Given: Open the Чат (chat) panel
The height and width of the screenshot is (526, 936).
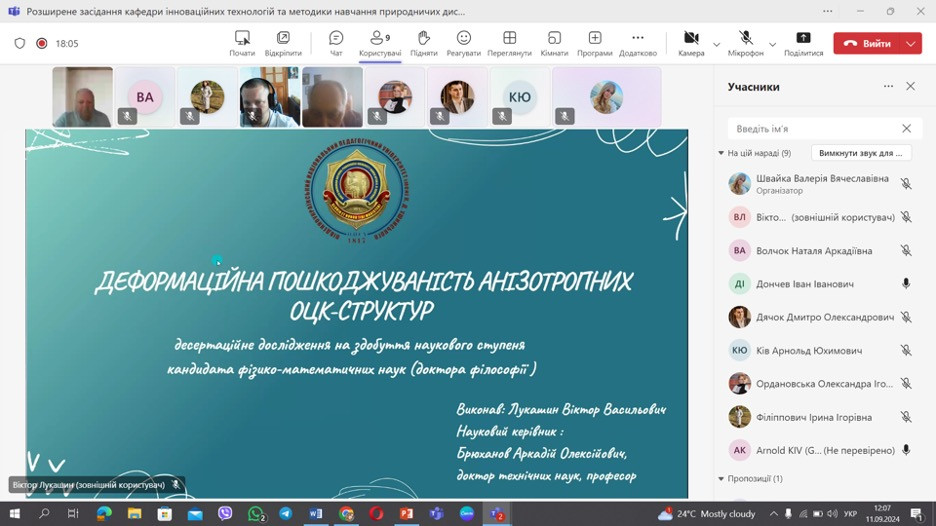Looking at the screenshot, I should 336,42.
